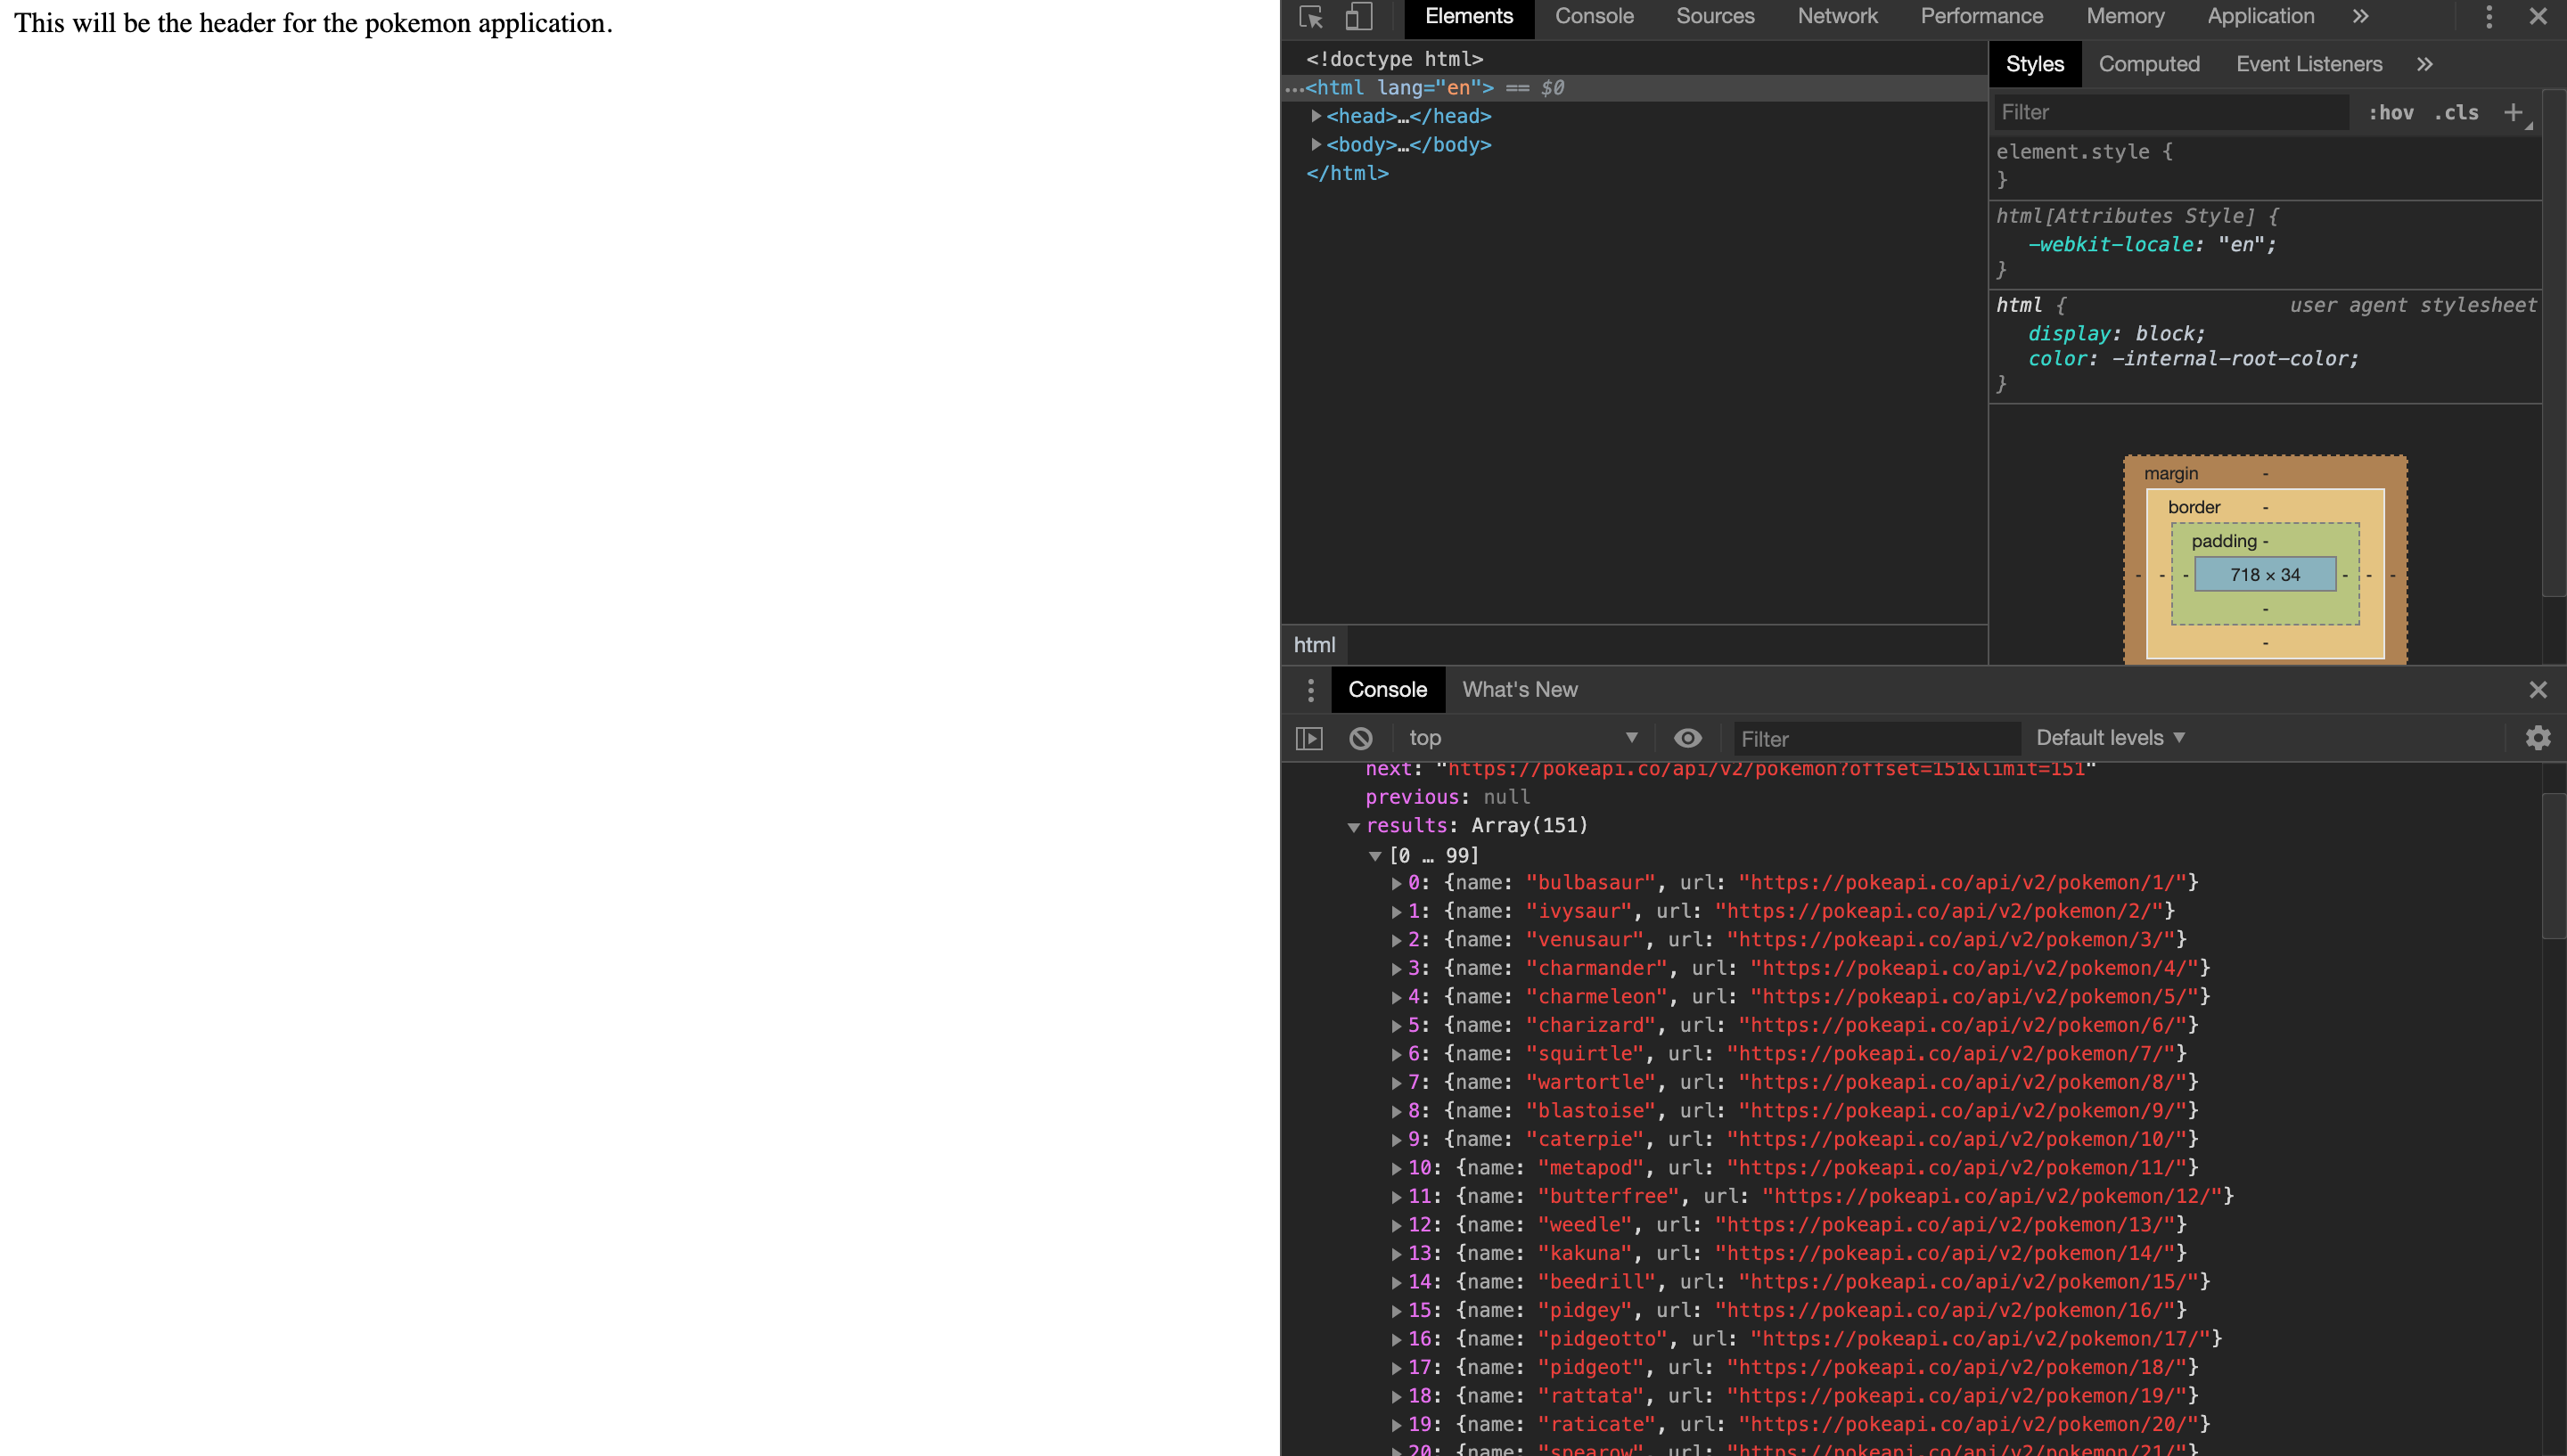Select the closing </html> tag line

click(x=1347, y=173)
